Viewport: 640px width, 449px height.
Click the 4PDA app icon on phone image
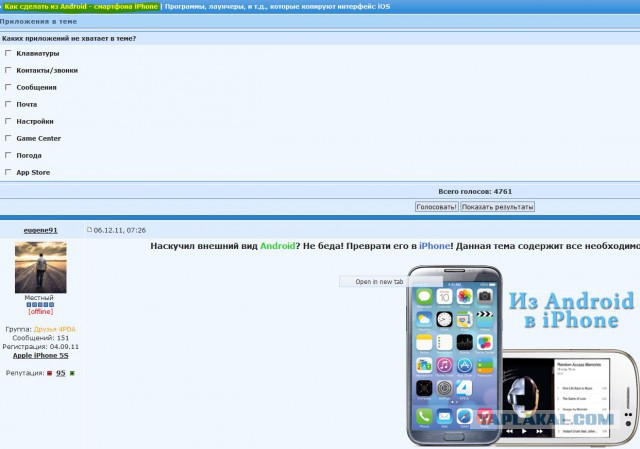click(x=464, y=388)
